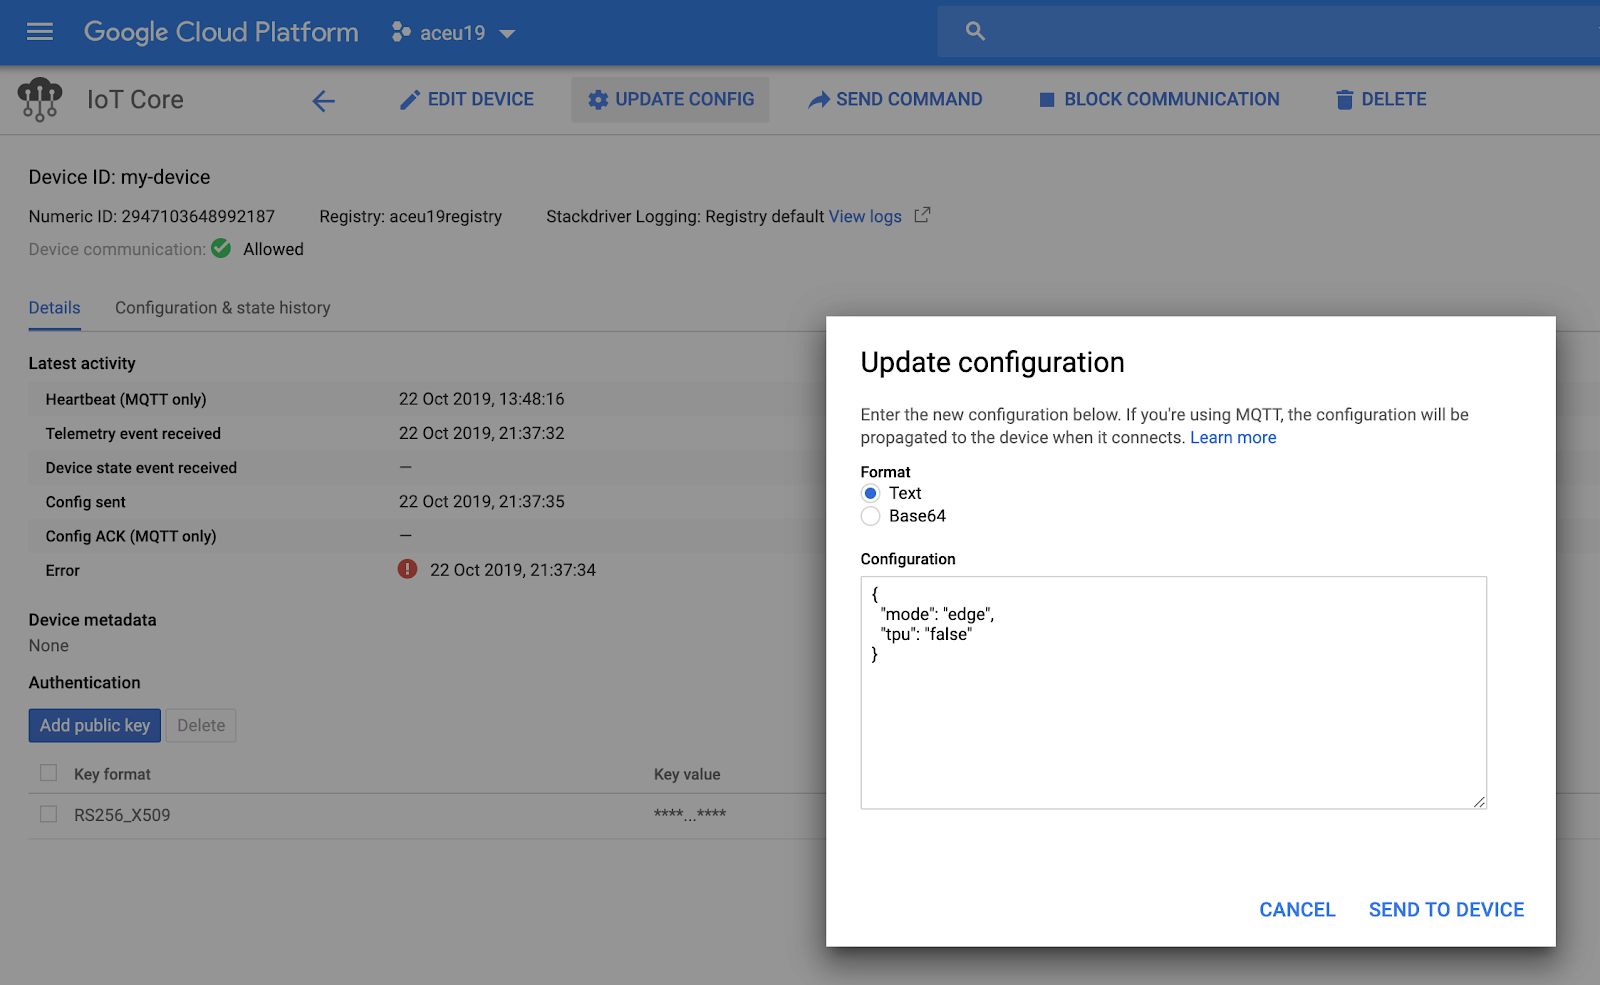
Task: Toggle the Key format header checkbox
Action: pos(48,773)
